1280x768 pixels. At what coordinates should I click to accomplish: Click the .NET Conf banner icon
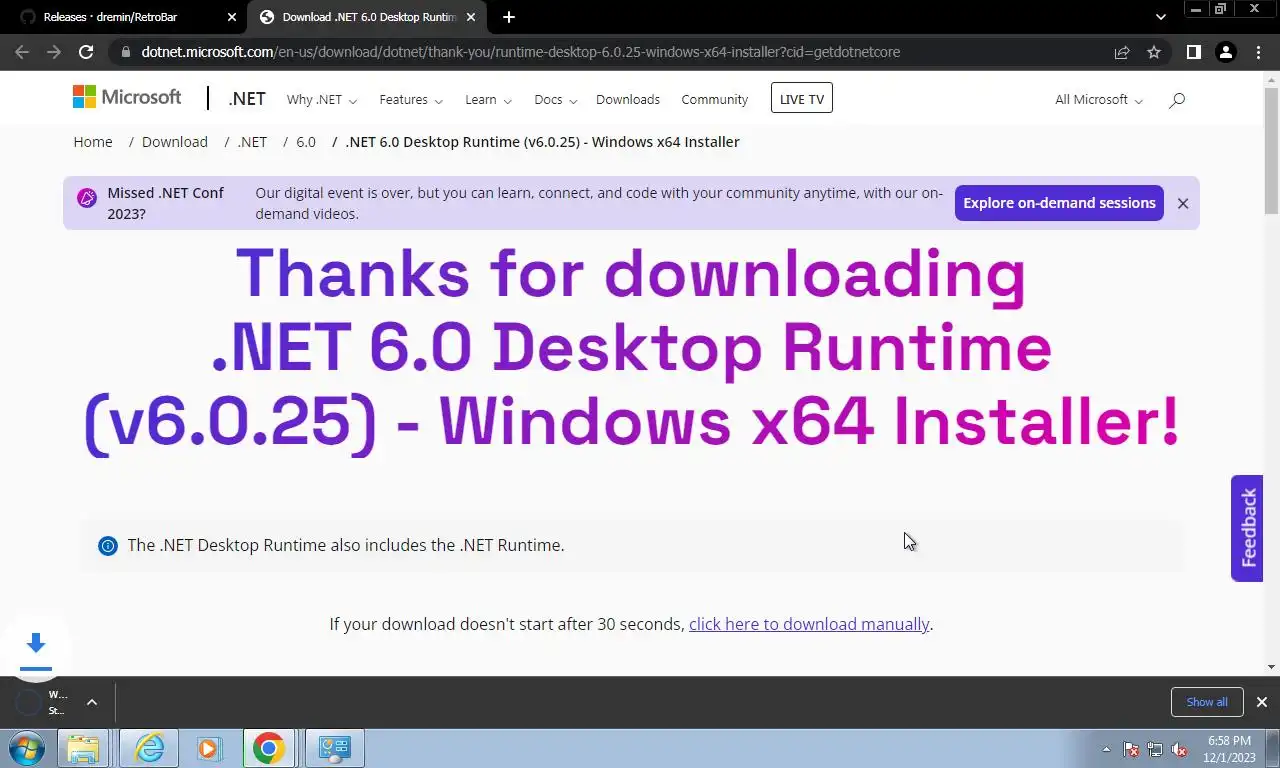point(88,198)
